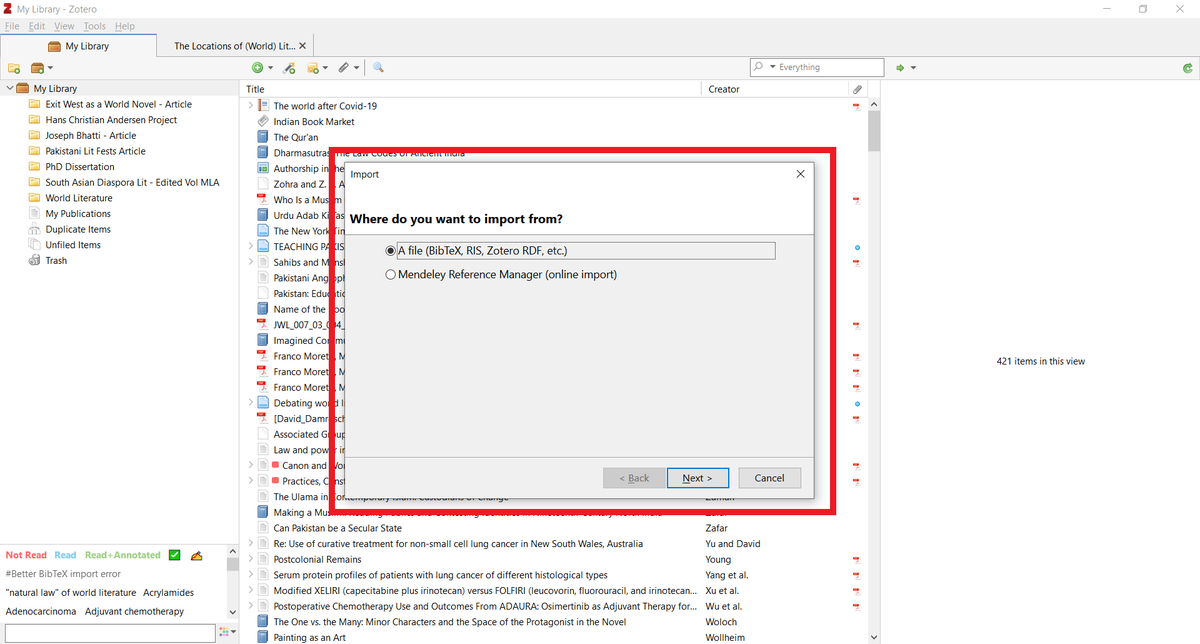Open the Help menu
Viewport: 1200px width, 644px height.
[125, 26]
